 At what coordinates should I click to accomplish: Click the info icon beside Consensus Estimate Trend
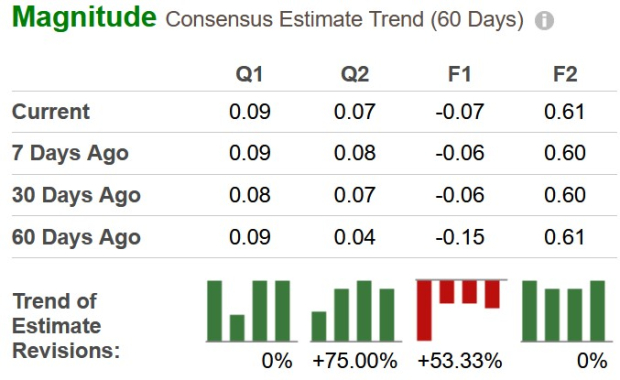coord(544,20)
